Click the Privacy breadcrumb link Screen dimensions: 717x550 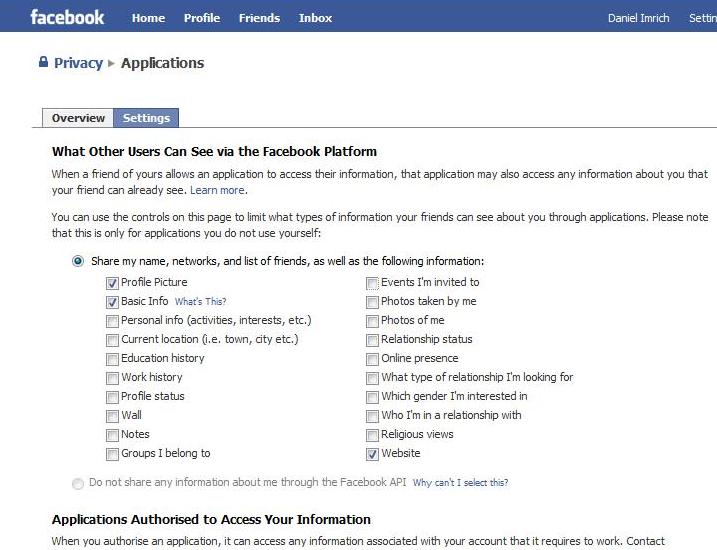[x=78, y=63]
